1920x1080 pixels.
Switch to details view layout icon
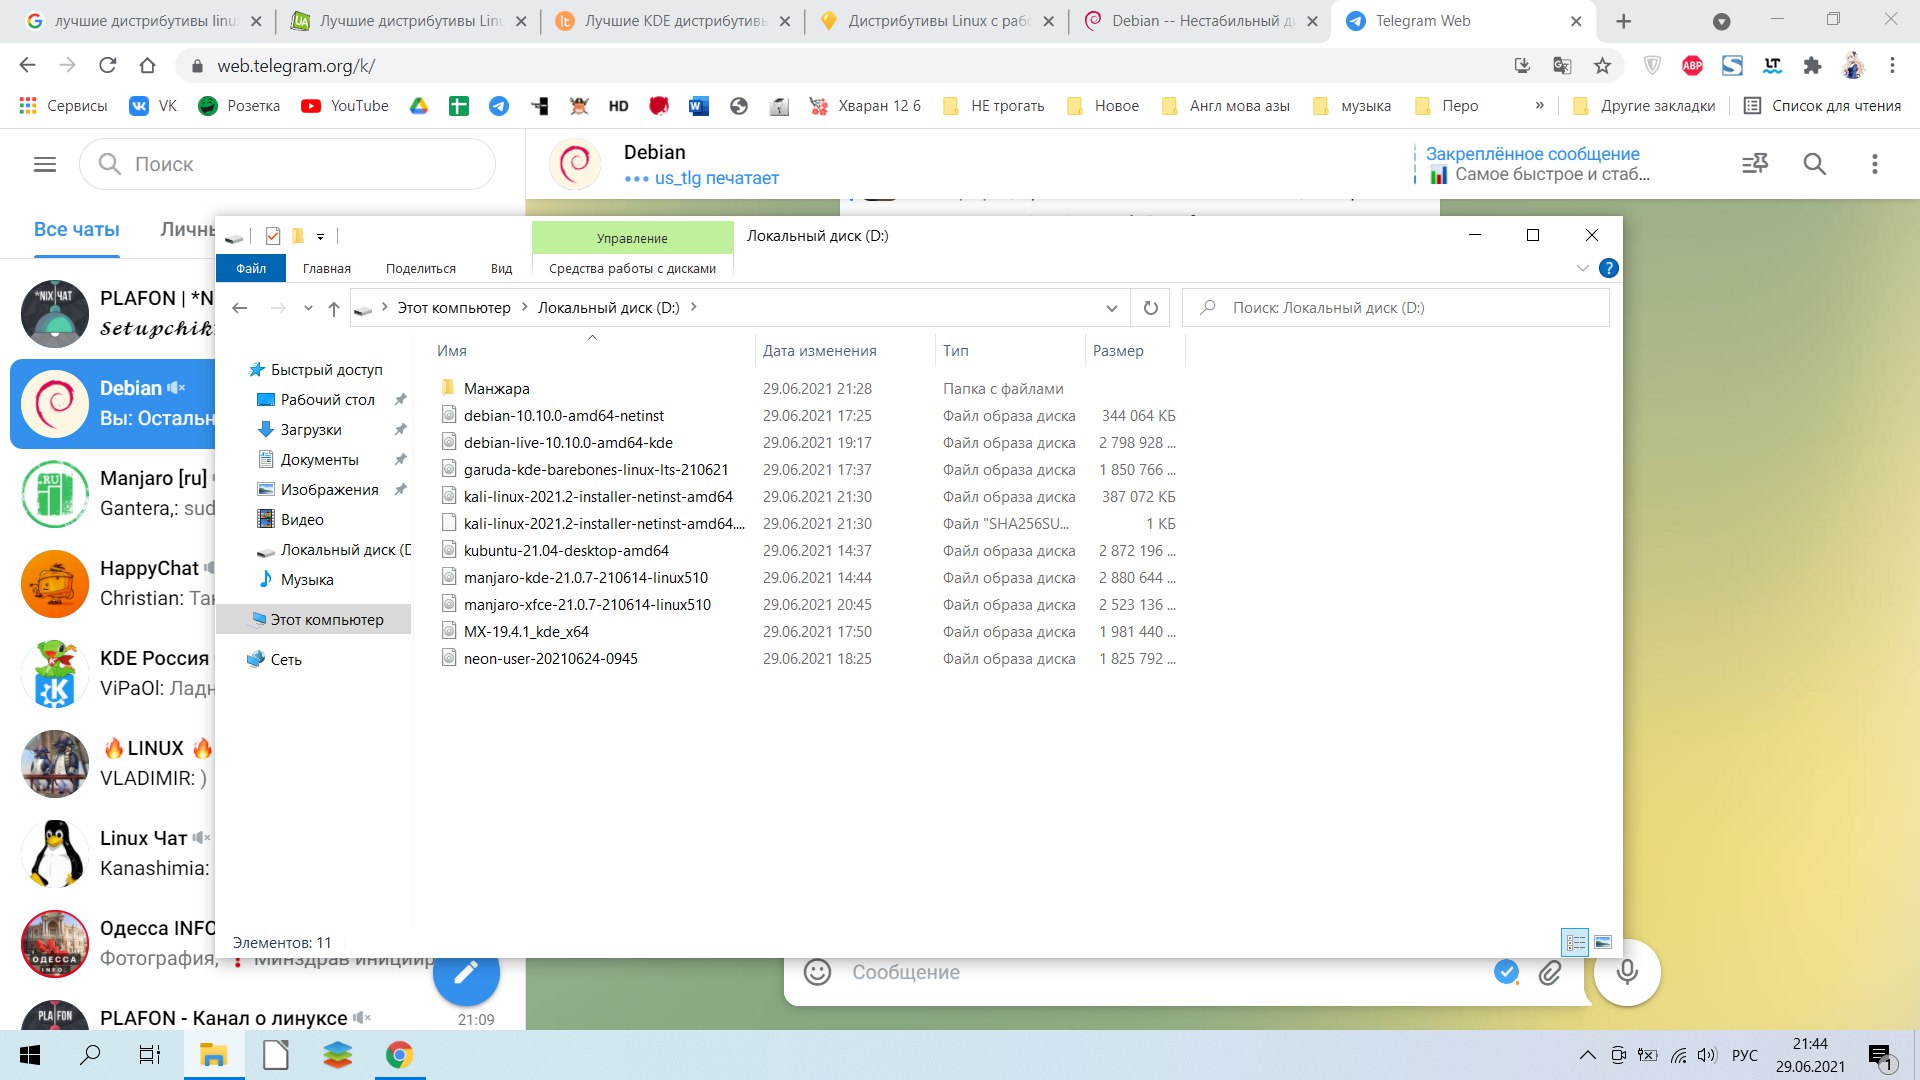click(1575, 942)
